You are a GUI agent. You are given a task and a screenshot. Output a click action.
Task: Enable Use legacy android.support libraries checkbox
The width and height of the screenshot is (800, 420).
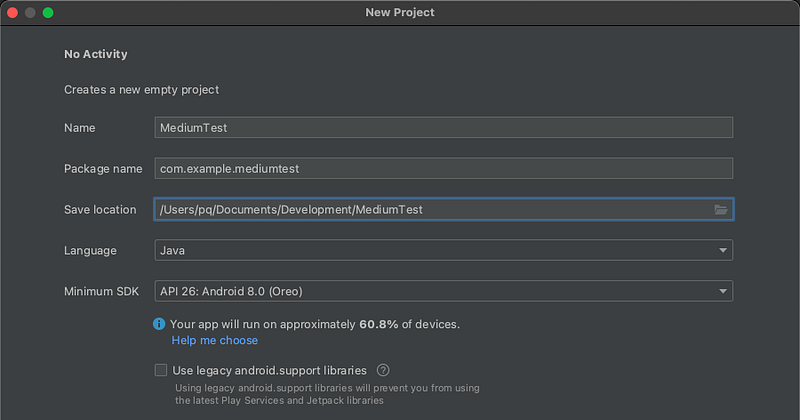pyautogui.click(x=161, y=370)
